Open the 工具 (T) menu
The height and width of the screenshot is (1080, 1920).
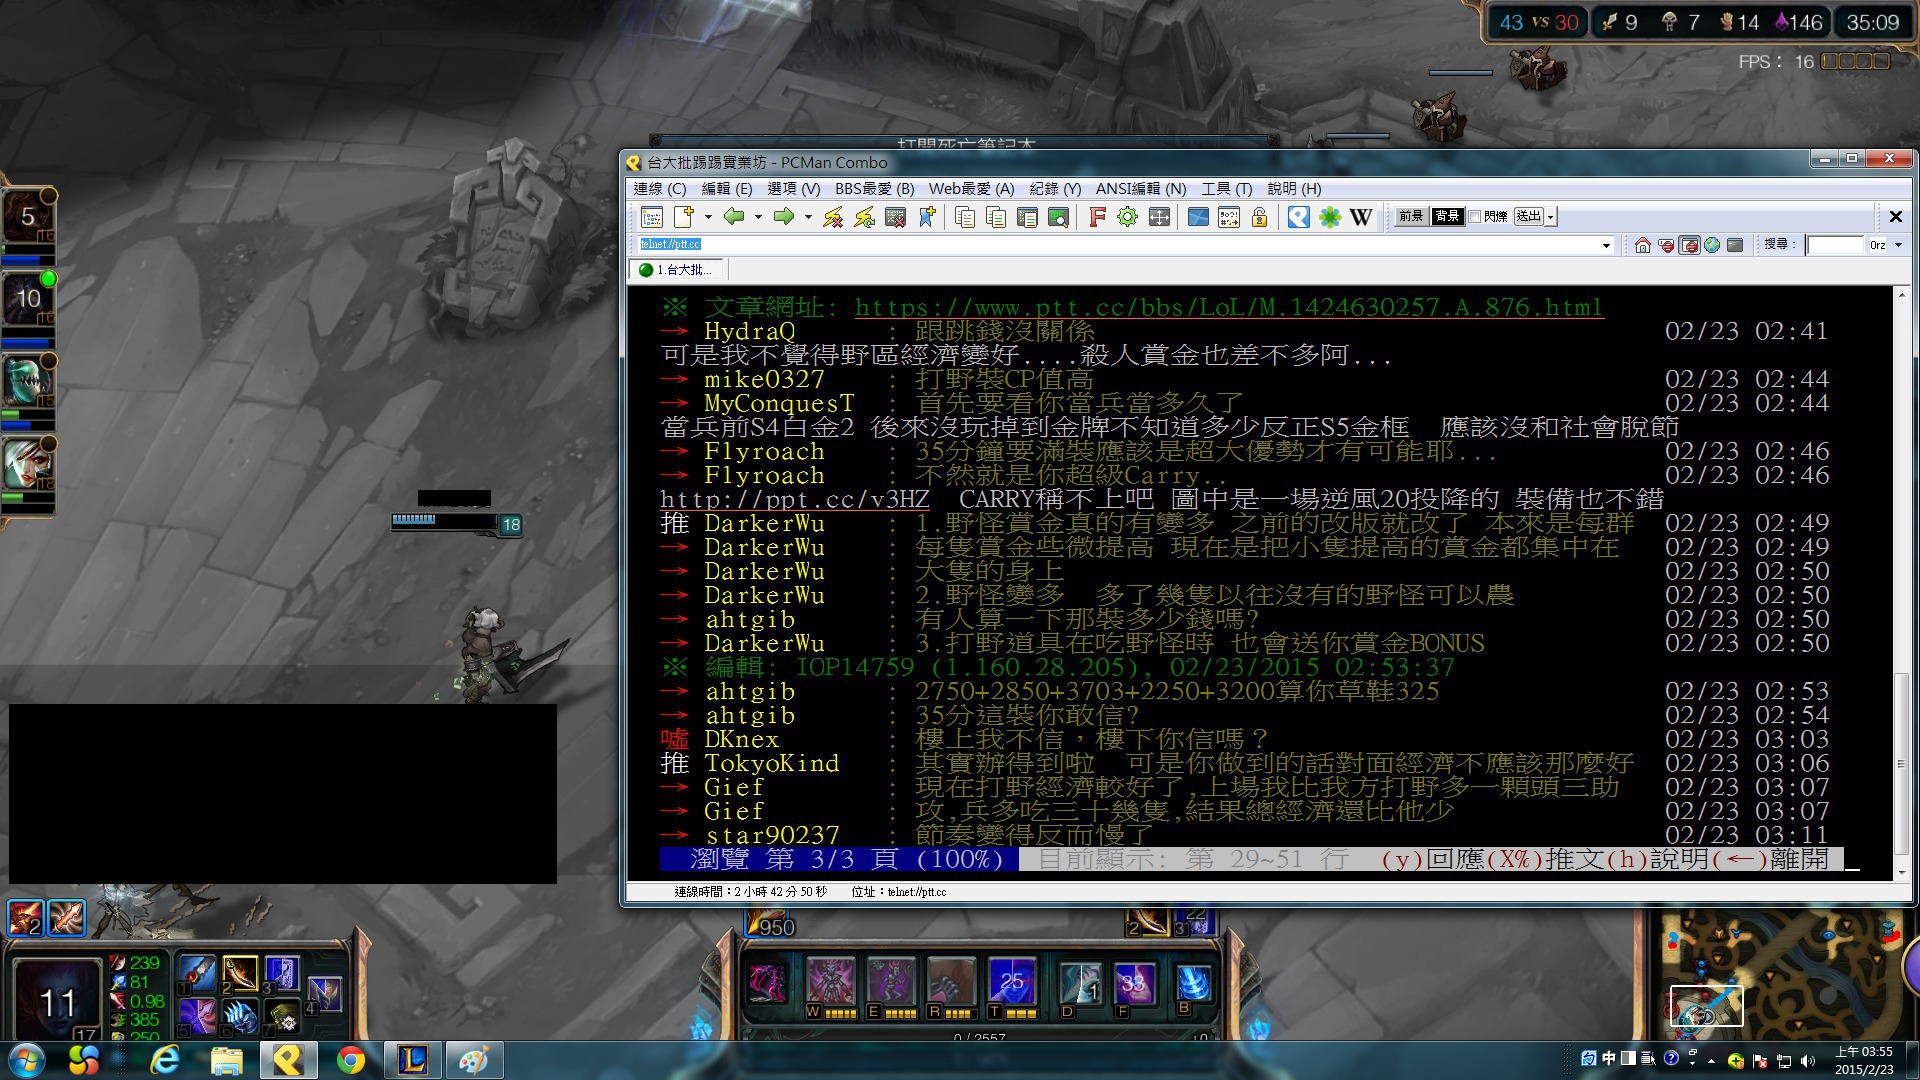click(x=1226, y=188)
